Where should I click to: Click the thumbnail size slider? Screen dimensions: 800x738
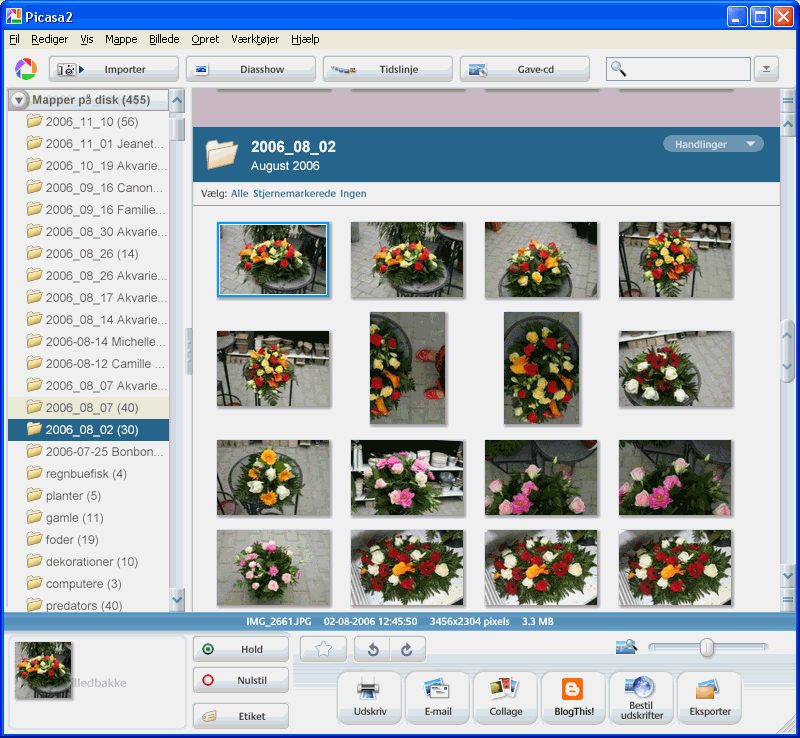point(707,648)
